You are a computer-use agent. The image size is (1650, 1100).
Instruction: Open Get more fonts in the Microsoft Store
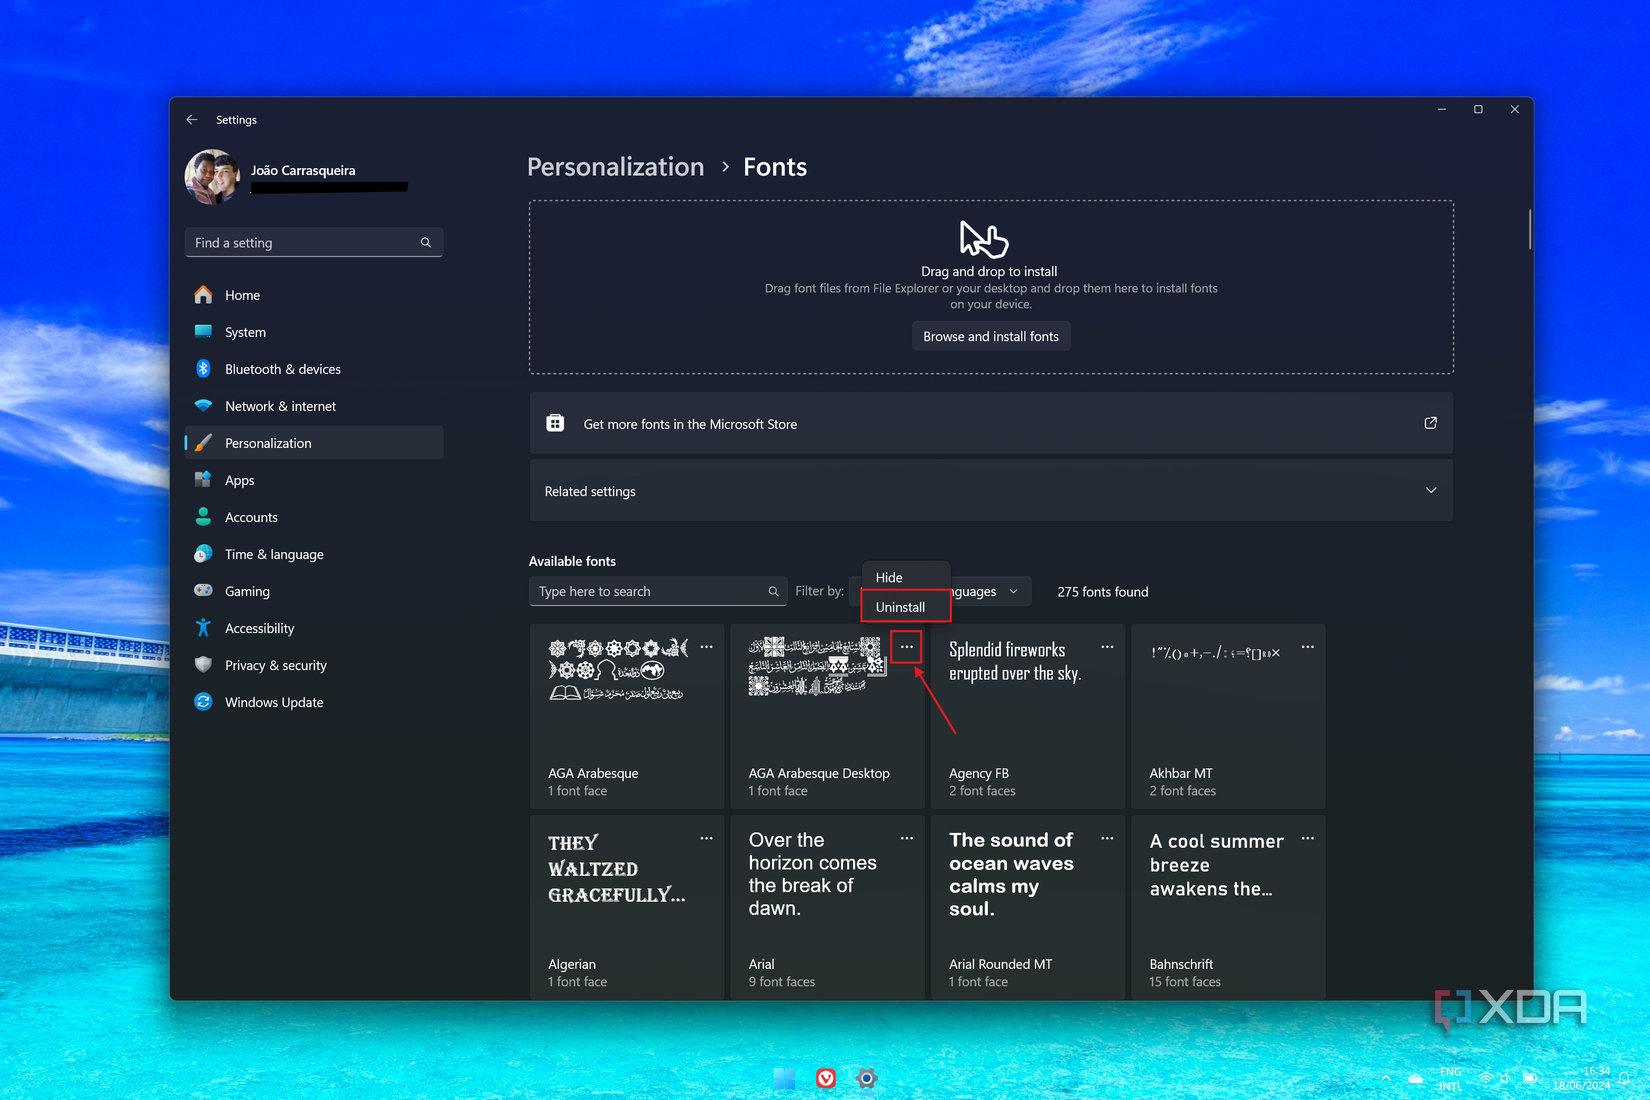point(689,424)
